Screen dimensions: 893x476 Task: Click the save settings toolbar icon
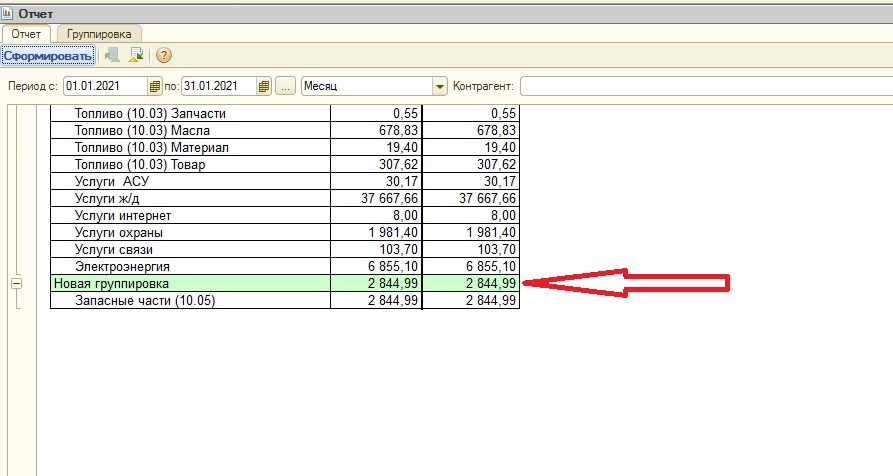(x=136, y=55)
